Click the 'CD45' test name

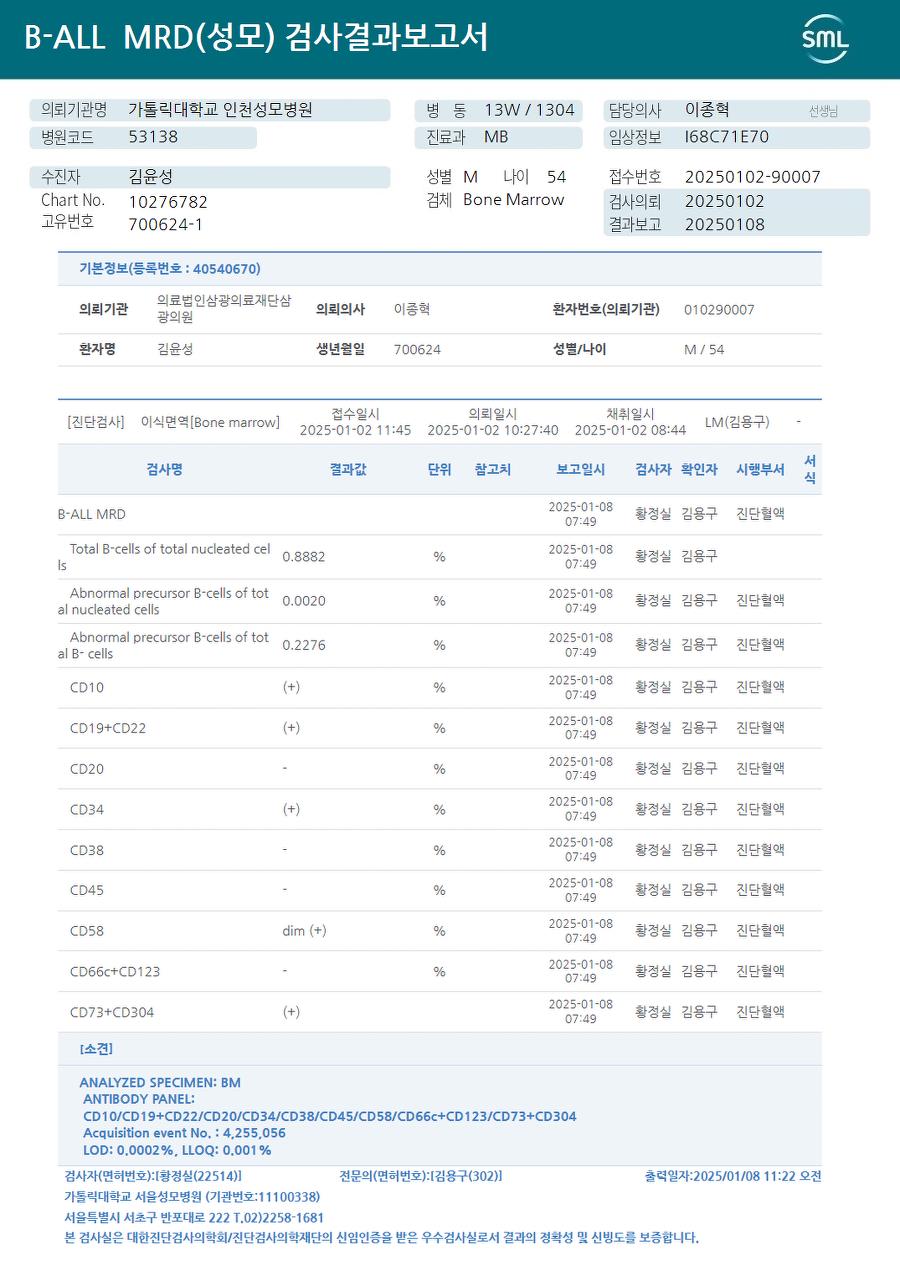87,890
